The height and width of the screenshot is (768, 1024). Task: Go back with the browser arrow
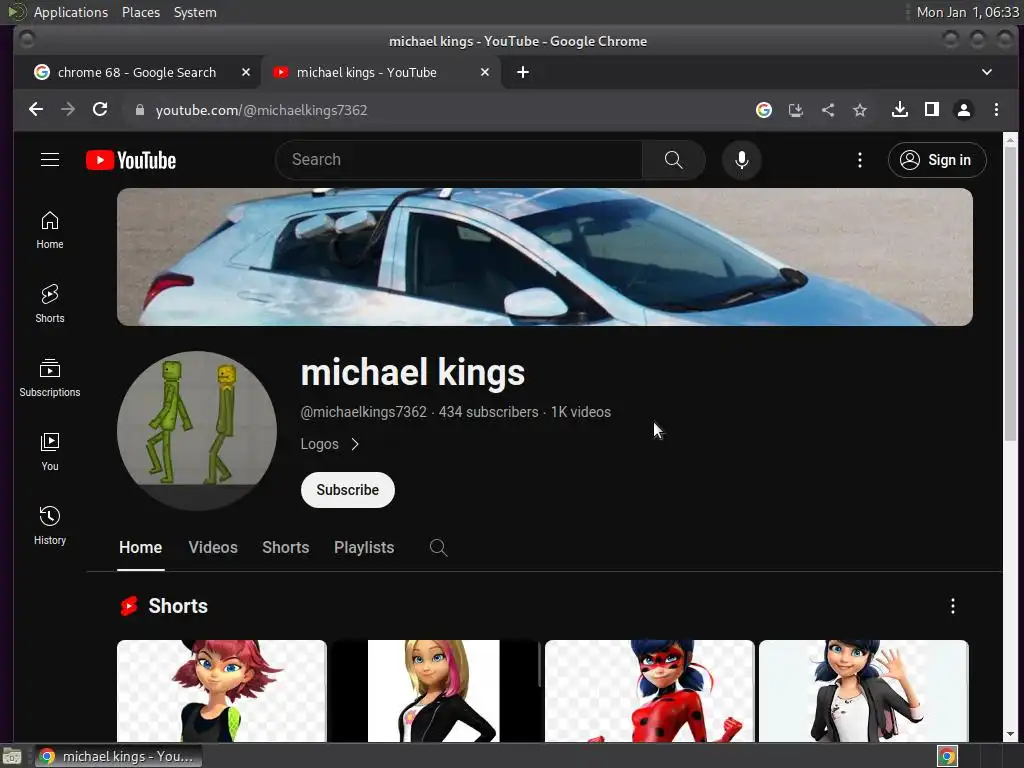(36, 110)
